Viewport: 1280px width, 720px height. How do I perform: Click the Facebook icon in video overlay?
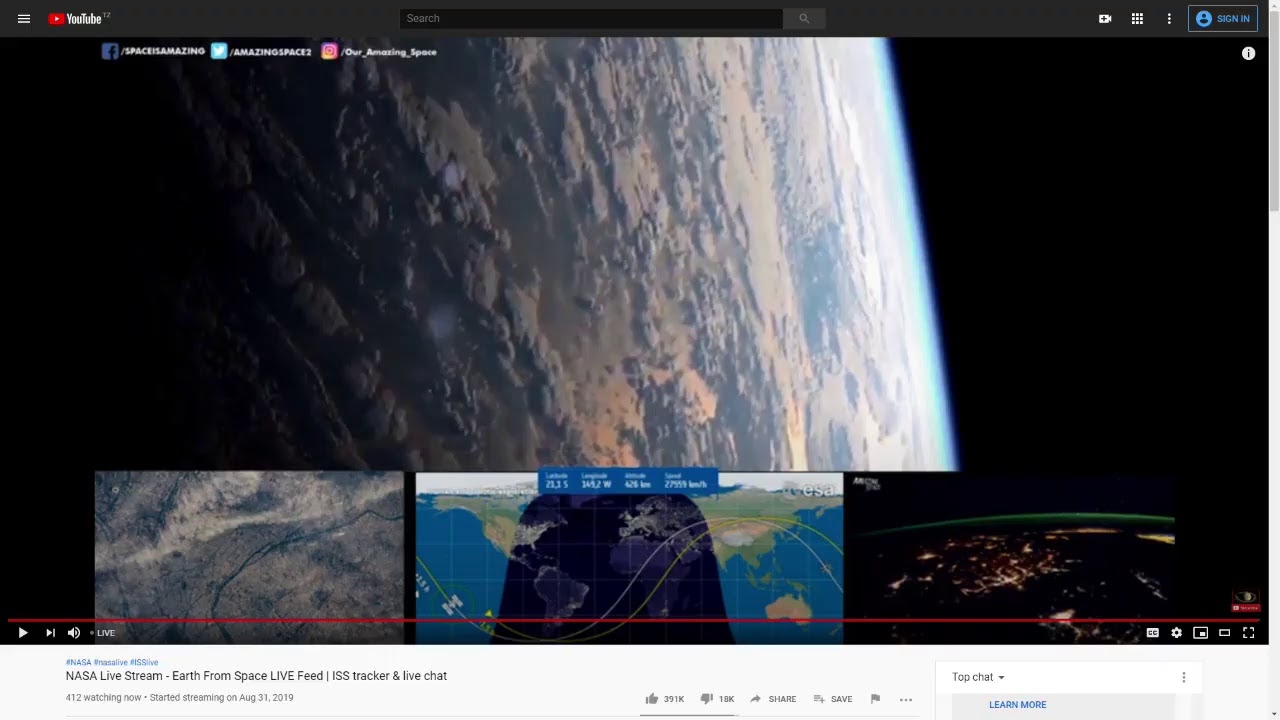click(110, 51)
